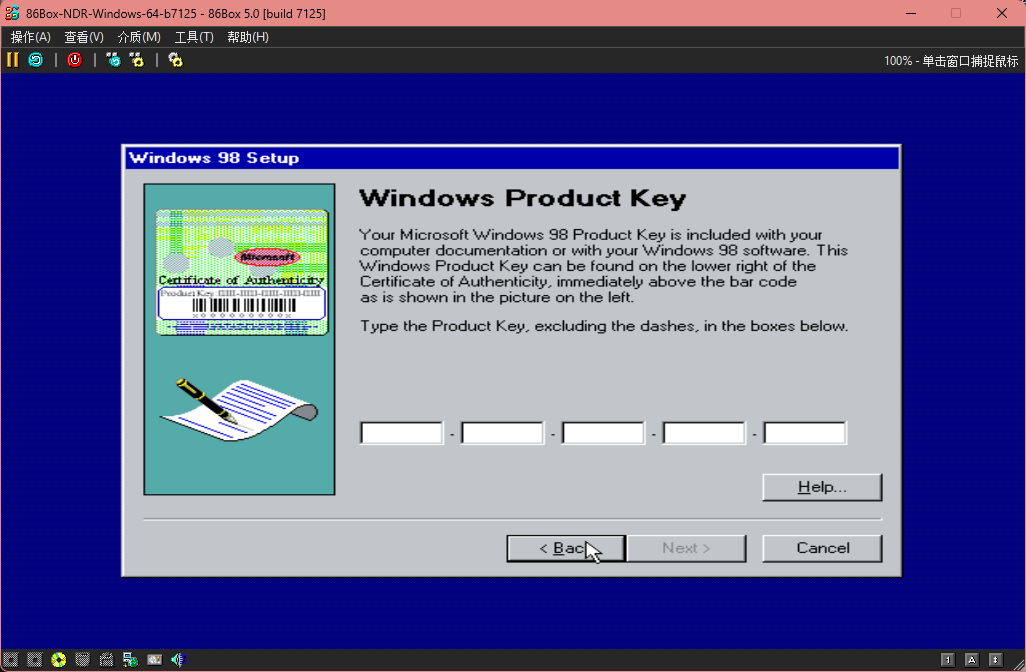Minimize the 86Box window
Screen dimensions: 1026x672
[911, 13]
